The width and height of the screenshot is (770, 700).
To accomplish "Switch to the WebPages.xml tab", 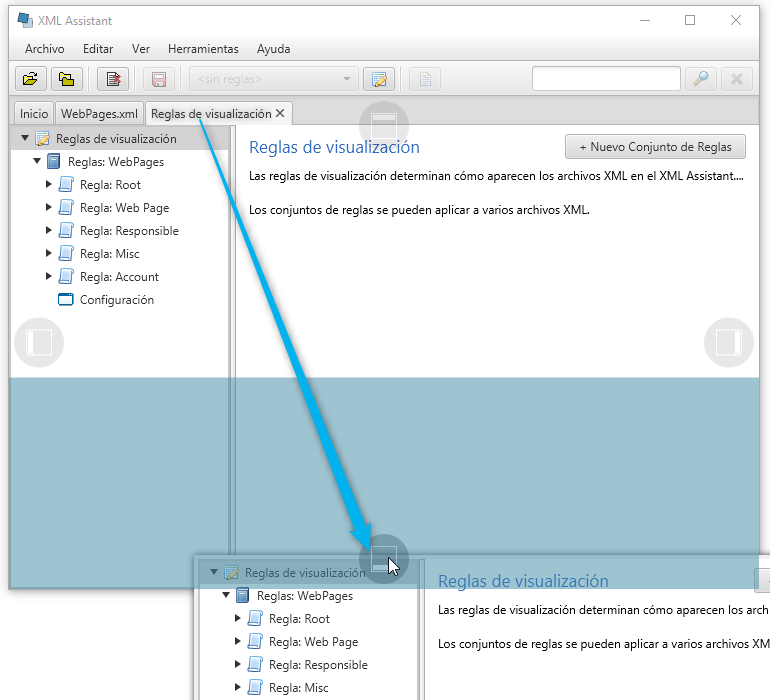I will click(98, 114).
